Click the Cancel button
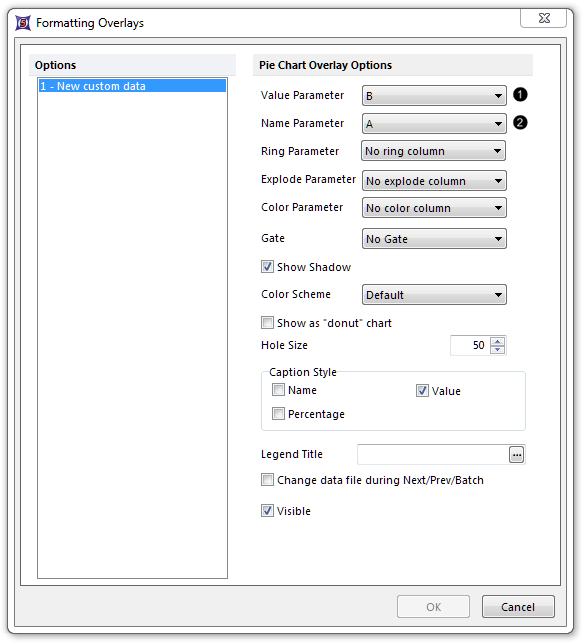The width and height of the screenshot is (584, 643). (x=518, y=607)
